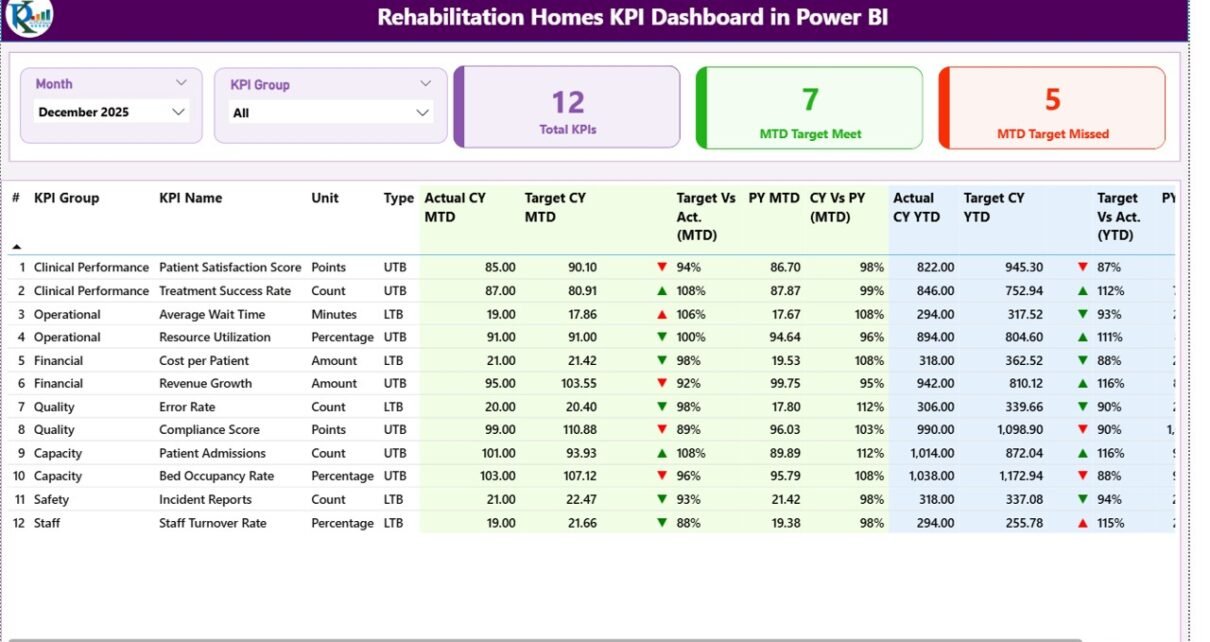
Task: Sort by the Actual CY MTD column header
Action: point(455,207)
